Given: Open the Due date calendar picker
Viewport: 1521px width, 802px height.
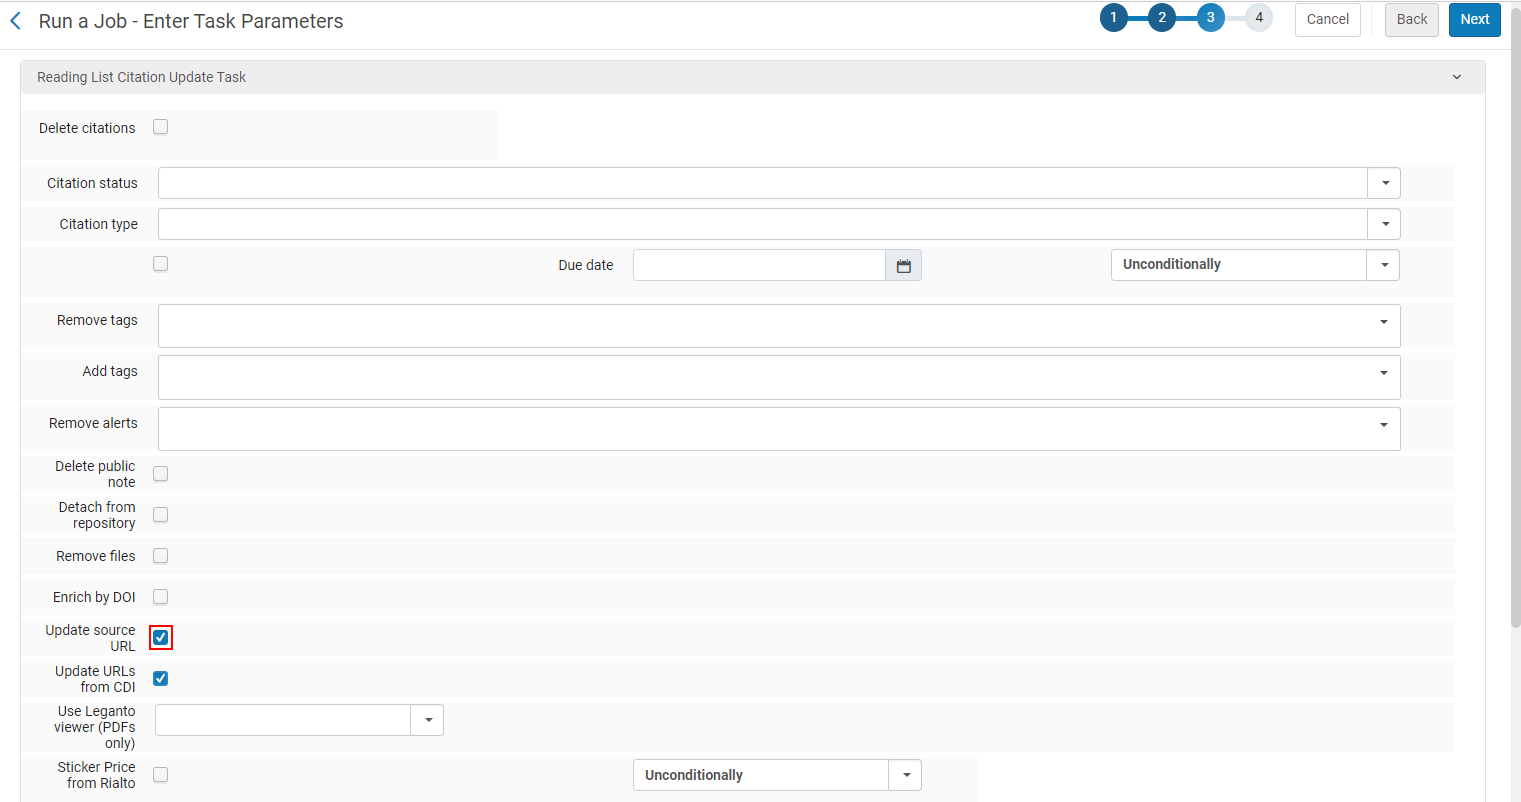Looking at the screenshot, I should [x=904, y=265].
